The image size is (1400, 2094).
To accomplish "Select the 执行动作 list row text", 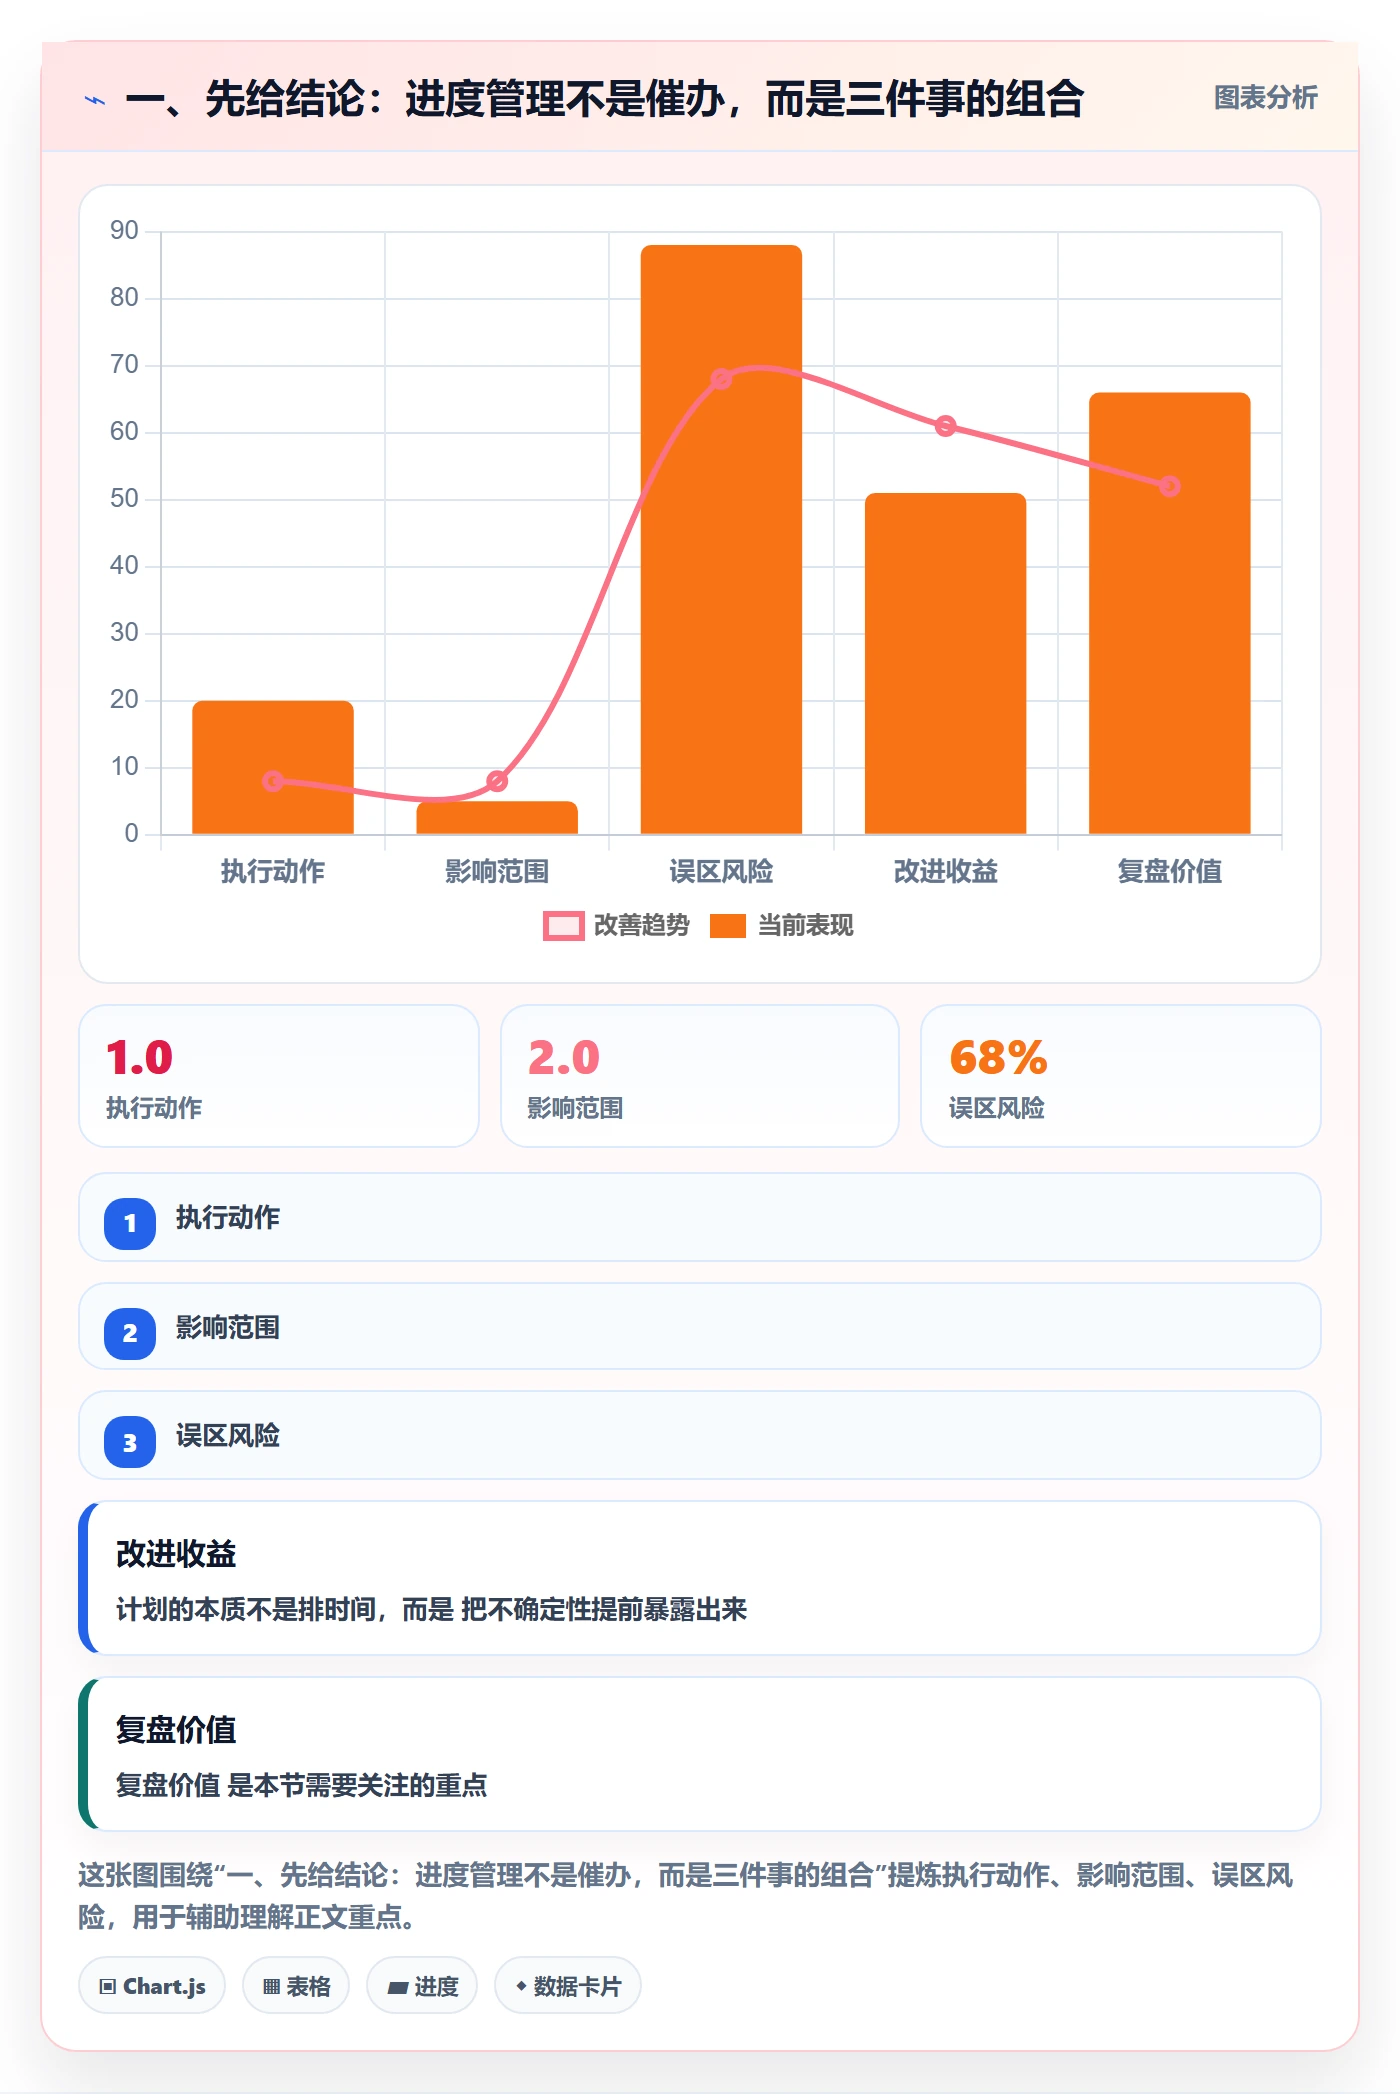I will point(228,1218).
